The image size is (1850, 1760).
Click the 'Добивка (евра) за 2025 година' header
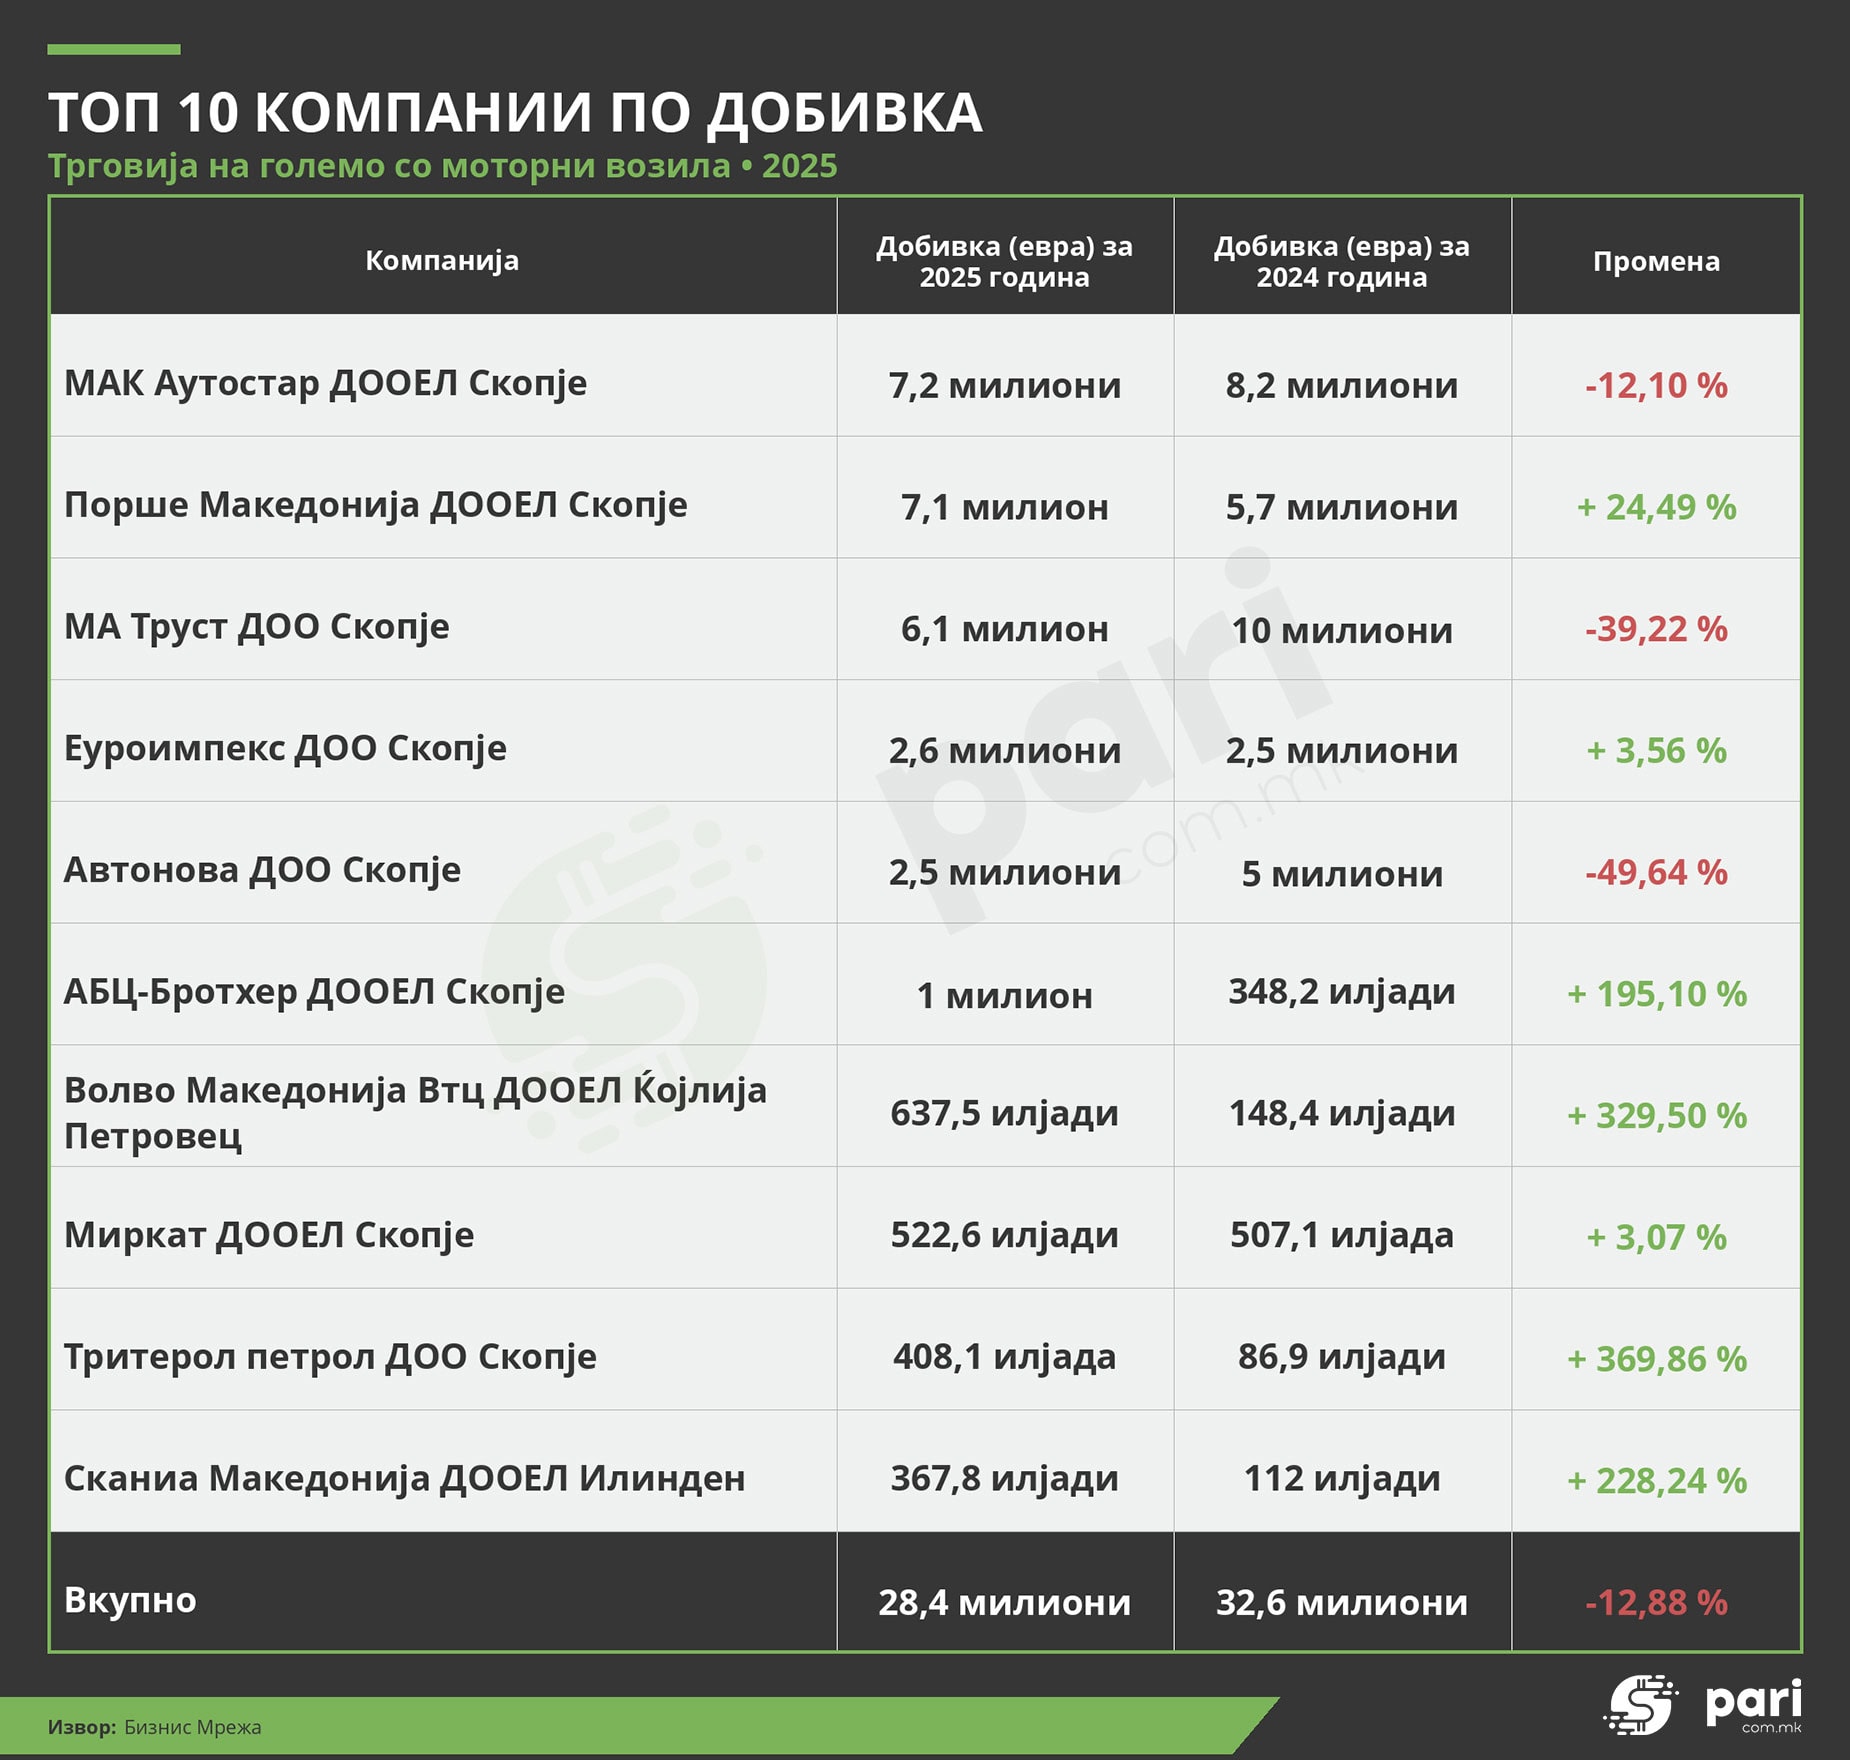[1005, 261]
